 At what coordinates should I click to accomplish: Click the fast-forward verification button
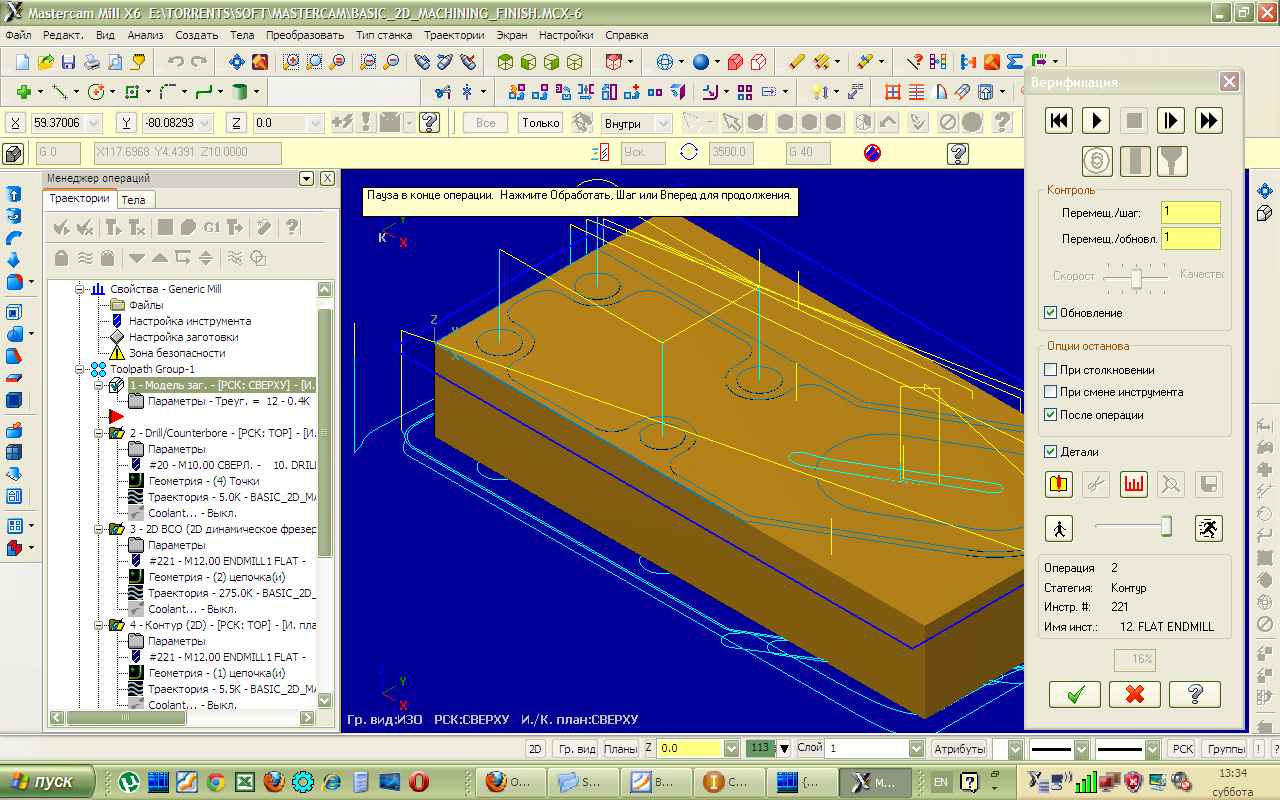(x=1208, y=121)
